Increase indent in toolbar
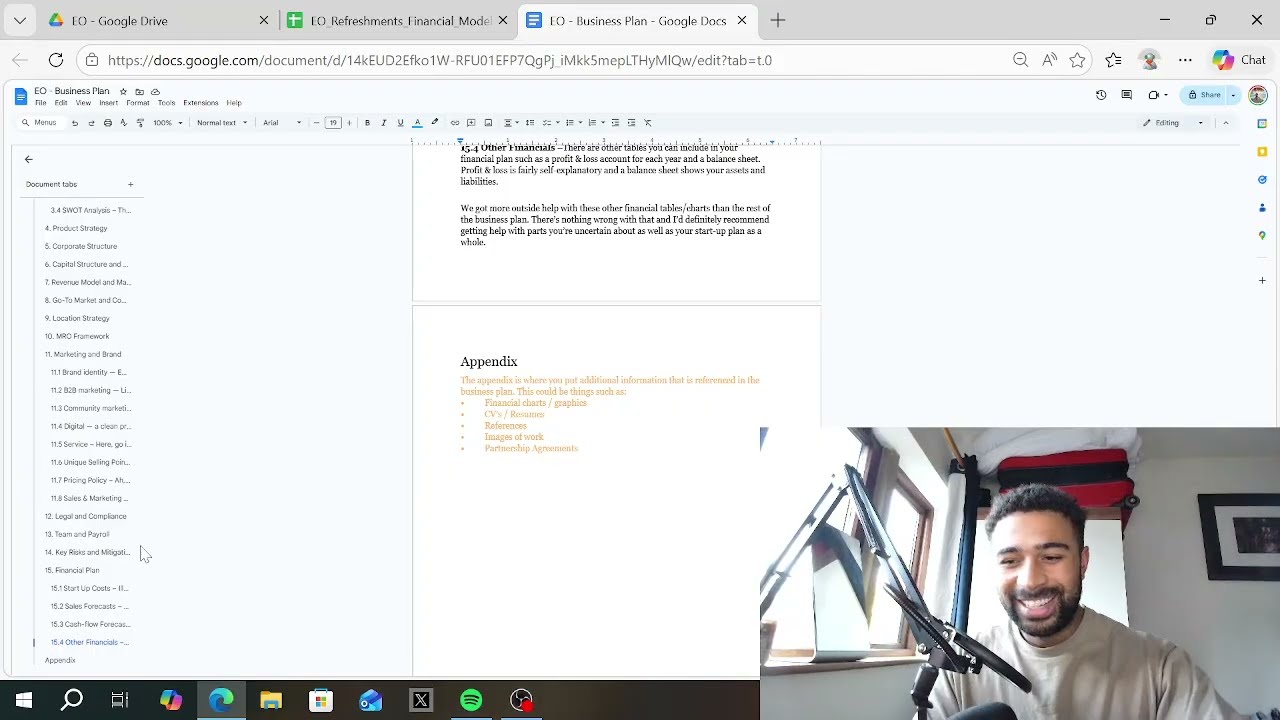The image size is (1280, 720). click(631, 123)
